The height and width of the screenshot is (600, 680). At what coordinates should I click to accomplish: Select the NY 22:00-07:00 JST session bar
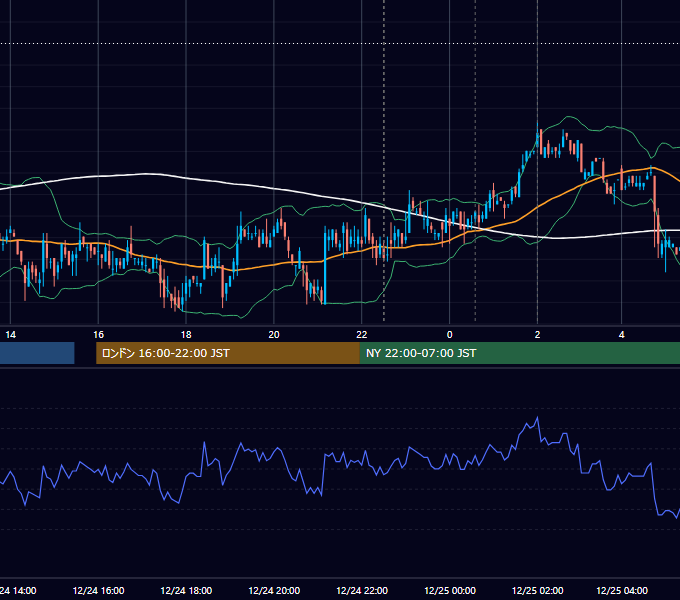click(520, 353)
